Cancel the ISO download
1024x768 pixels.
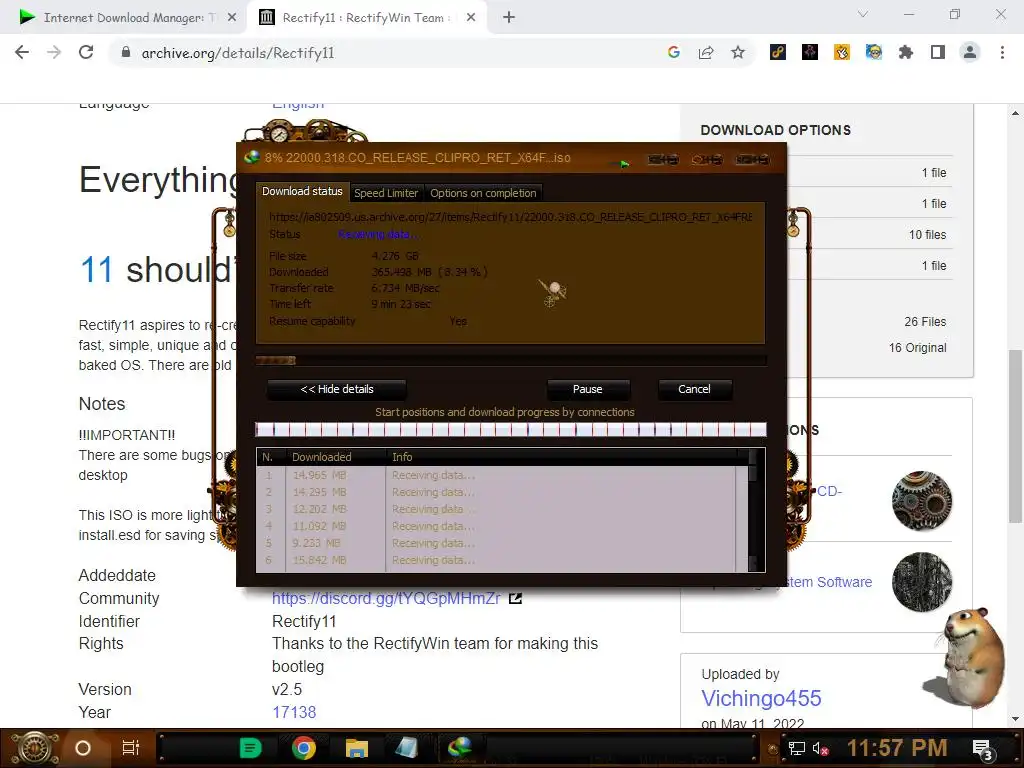tap(694, 389)
